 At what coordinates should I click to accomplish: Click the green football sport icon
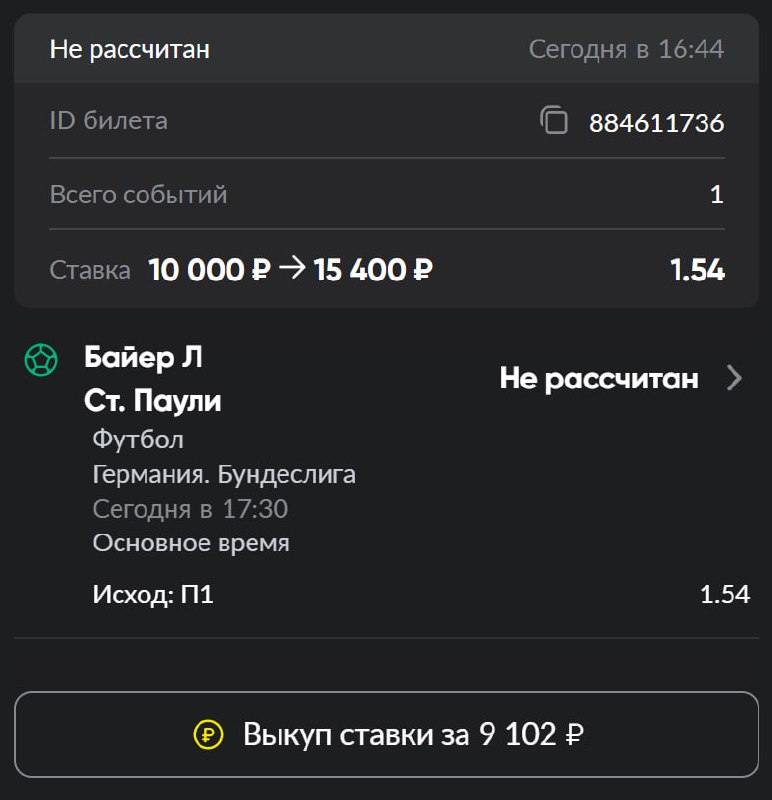coord(41,360)
